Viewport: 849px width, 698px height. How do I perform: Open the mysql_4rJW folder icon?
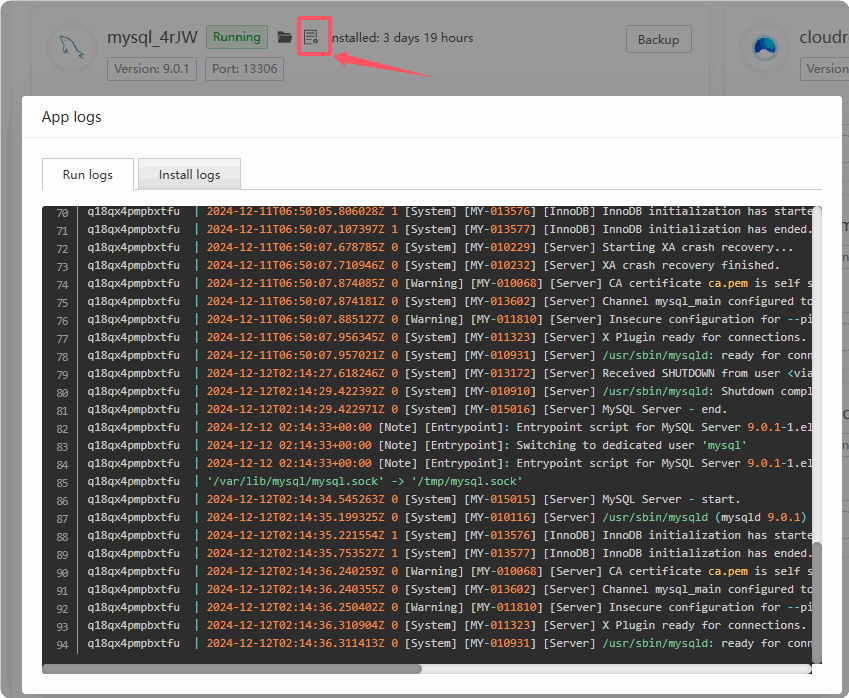[x=285, y=38]
